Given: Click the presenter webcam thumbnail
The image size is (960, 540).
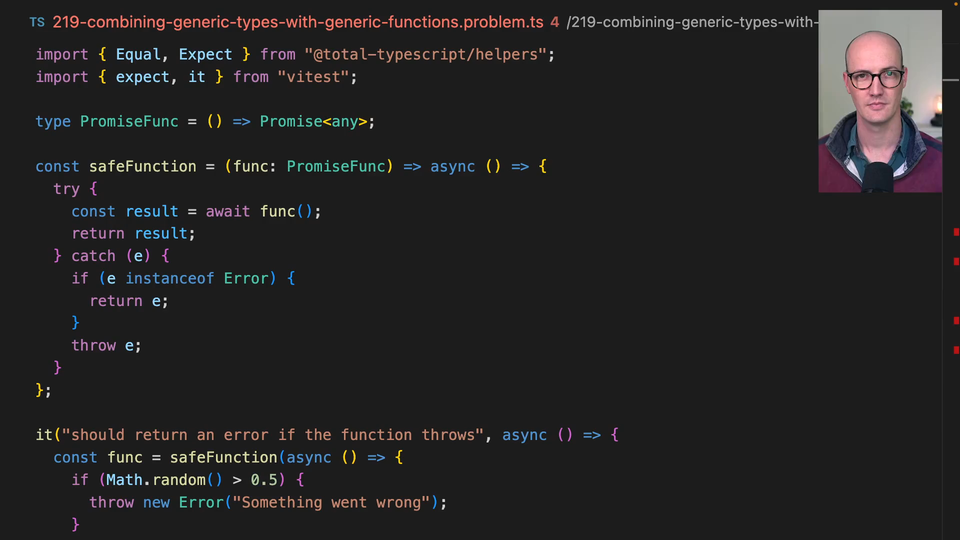Looking at the screenshot, I should pos(879,101).
